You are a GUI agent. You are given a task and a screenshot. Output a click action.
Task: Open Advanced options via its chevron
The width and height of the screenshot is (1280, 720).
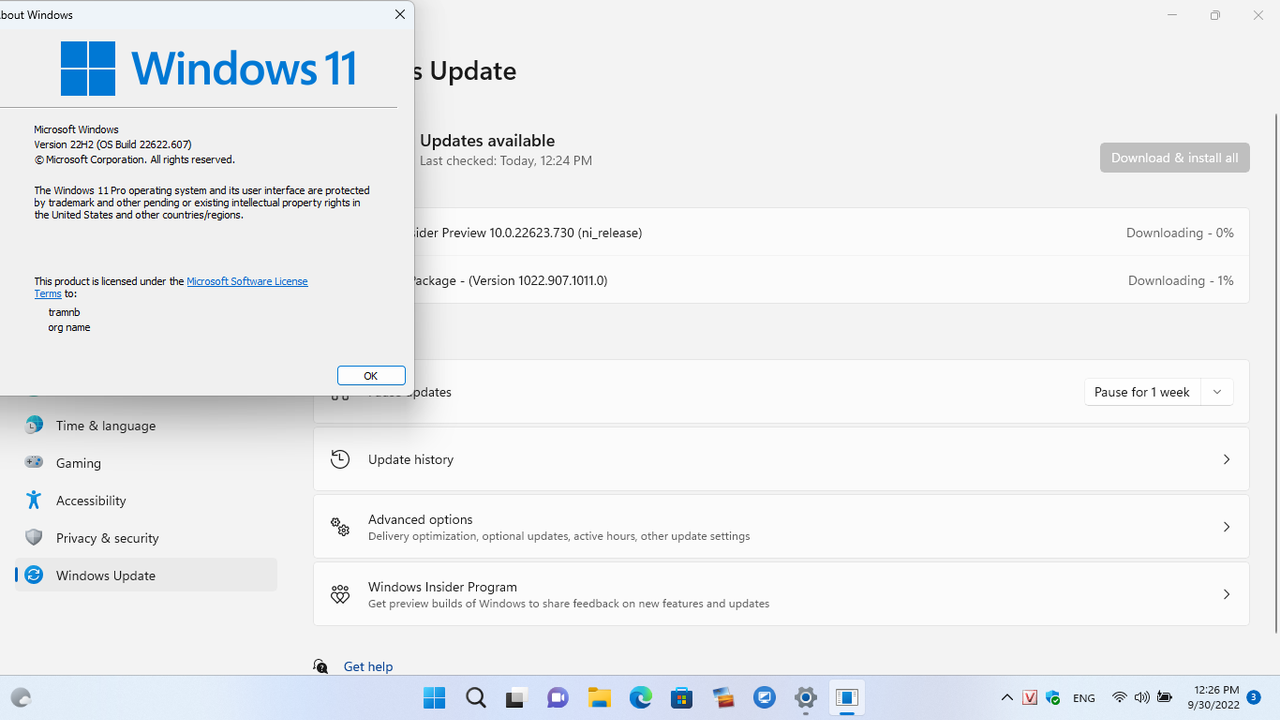[1226, 527]
